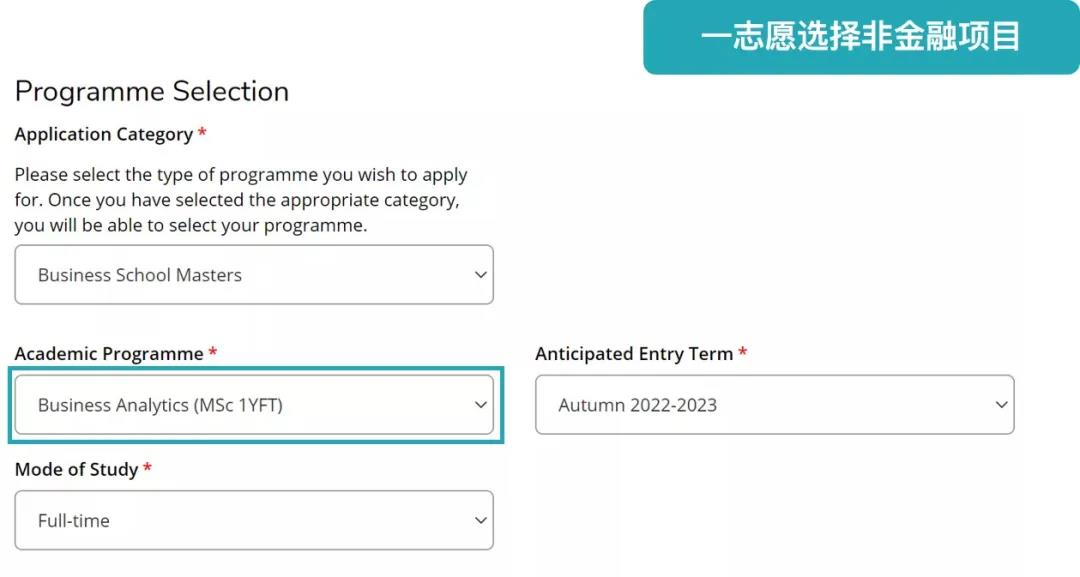
Task: Click the red asterisk beside Academic Programme
Action: (x=213, y=353)
